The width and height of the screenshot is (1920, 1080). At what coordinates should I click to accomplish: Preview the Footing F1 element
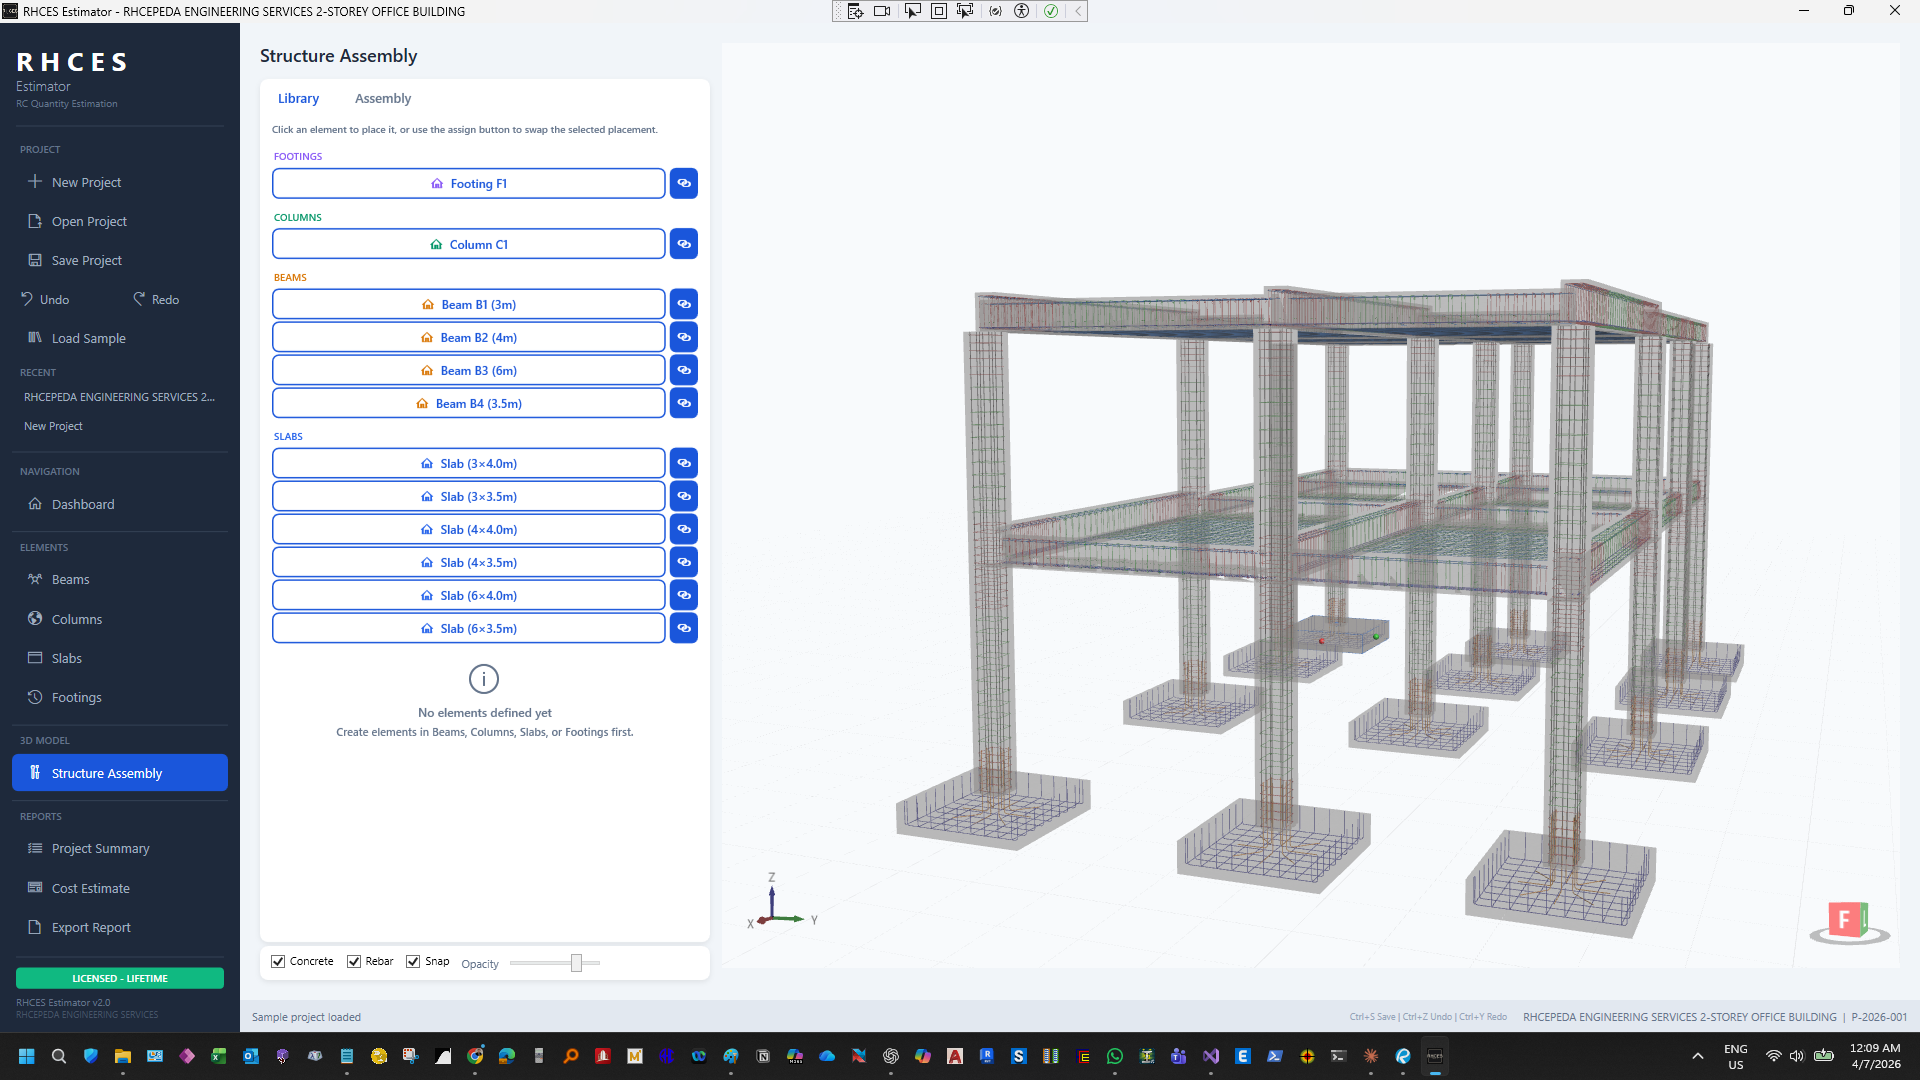(684, 183)
